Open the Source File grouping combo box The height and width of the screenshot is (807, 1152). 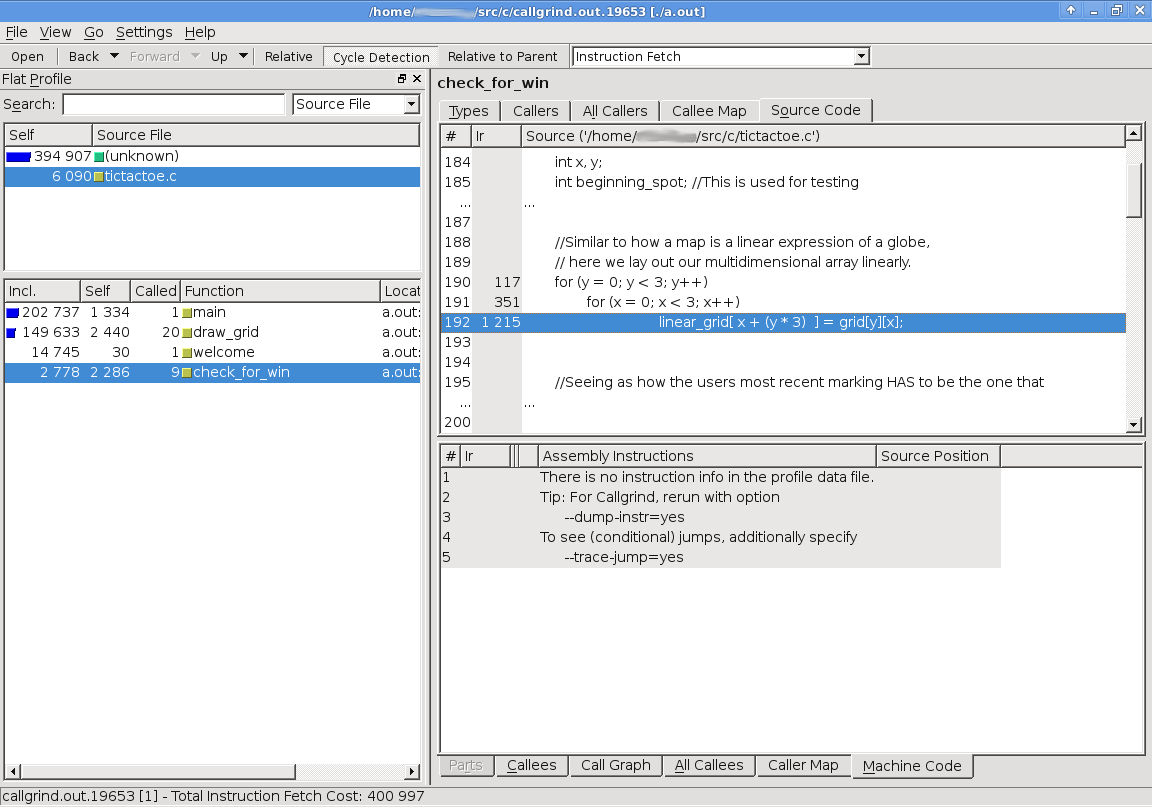[x=356, y=104]
